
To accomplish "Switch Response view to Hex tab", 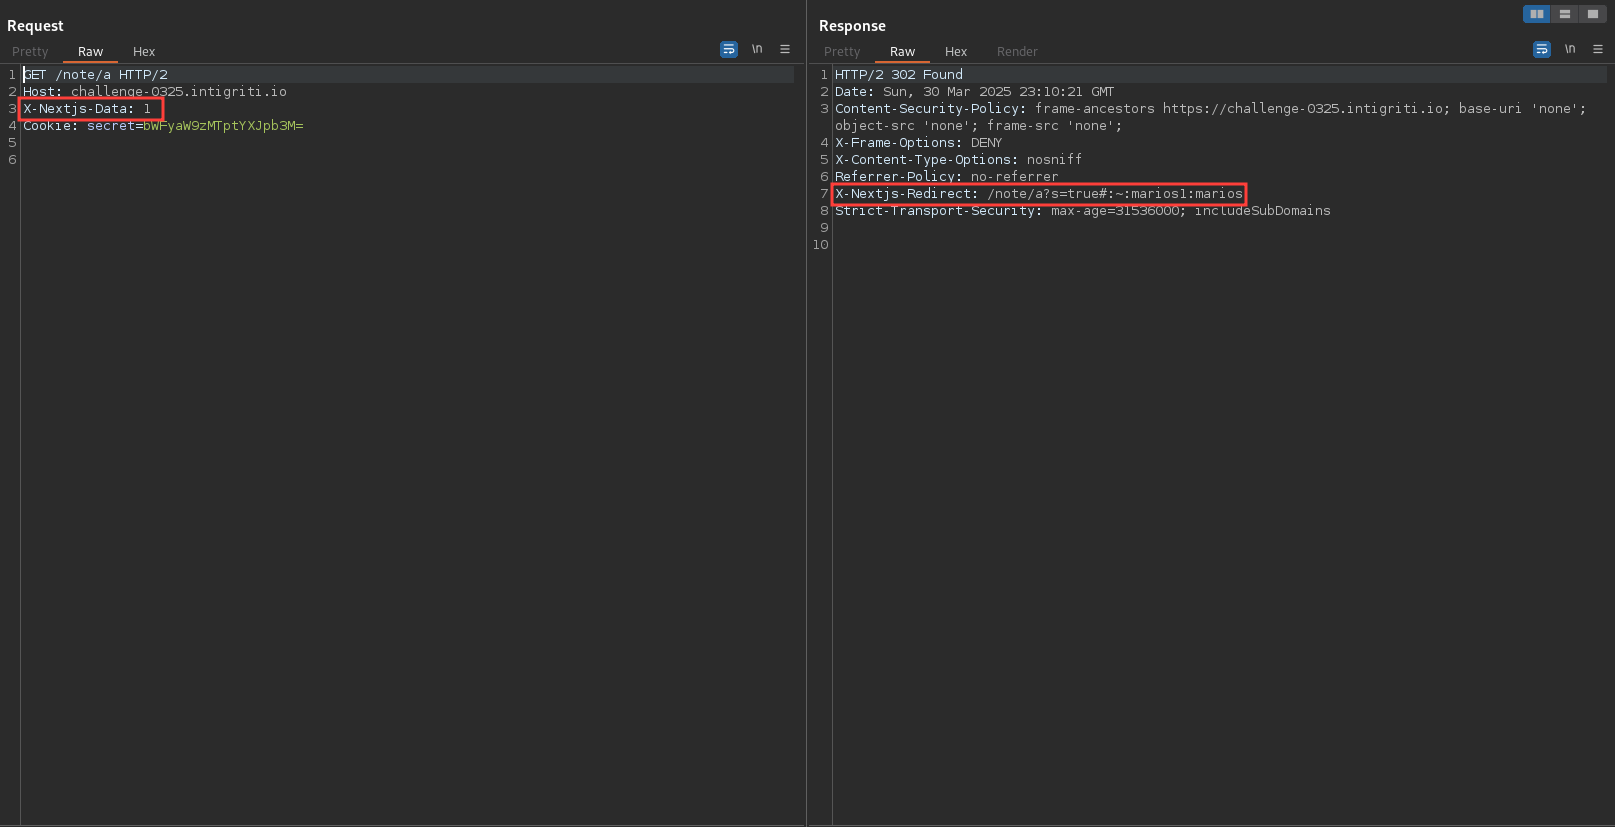I will pyautogui.click(x=956, y=52).
